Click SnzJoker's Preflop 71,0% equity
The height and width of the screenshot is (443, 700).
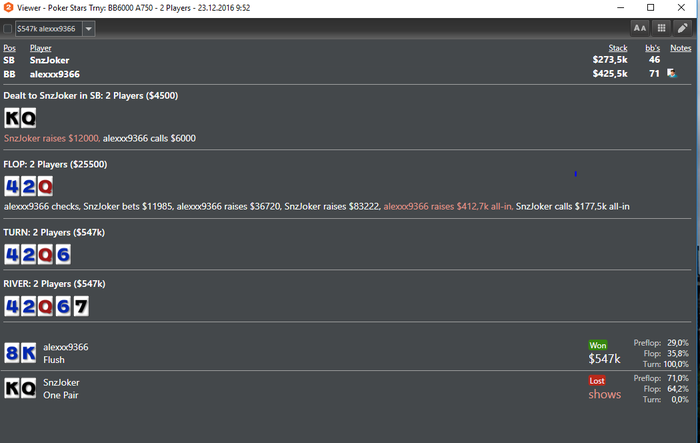[678, 378]
